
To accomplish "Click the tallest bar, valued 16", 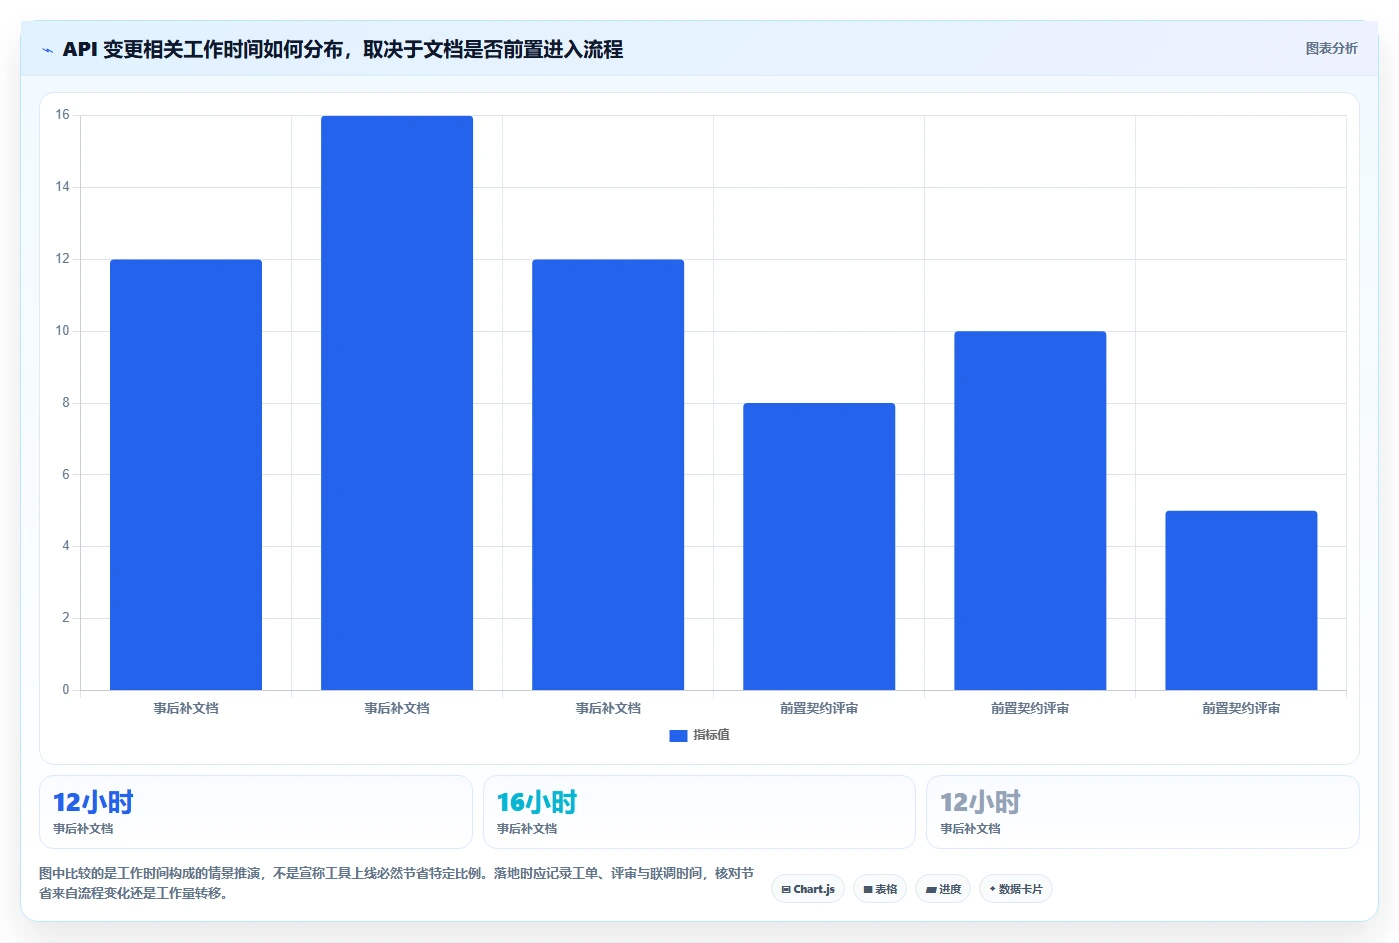I will 397,403.
